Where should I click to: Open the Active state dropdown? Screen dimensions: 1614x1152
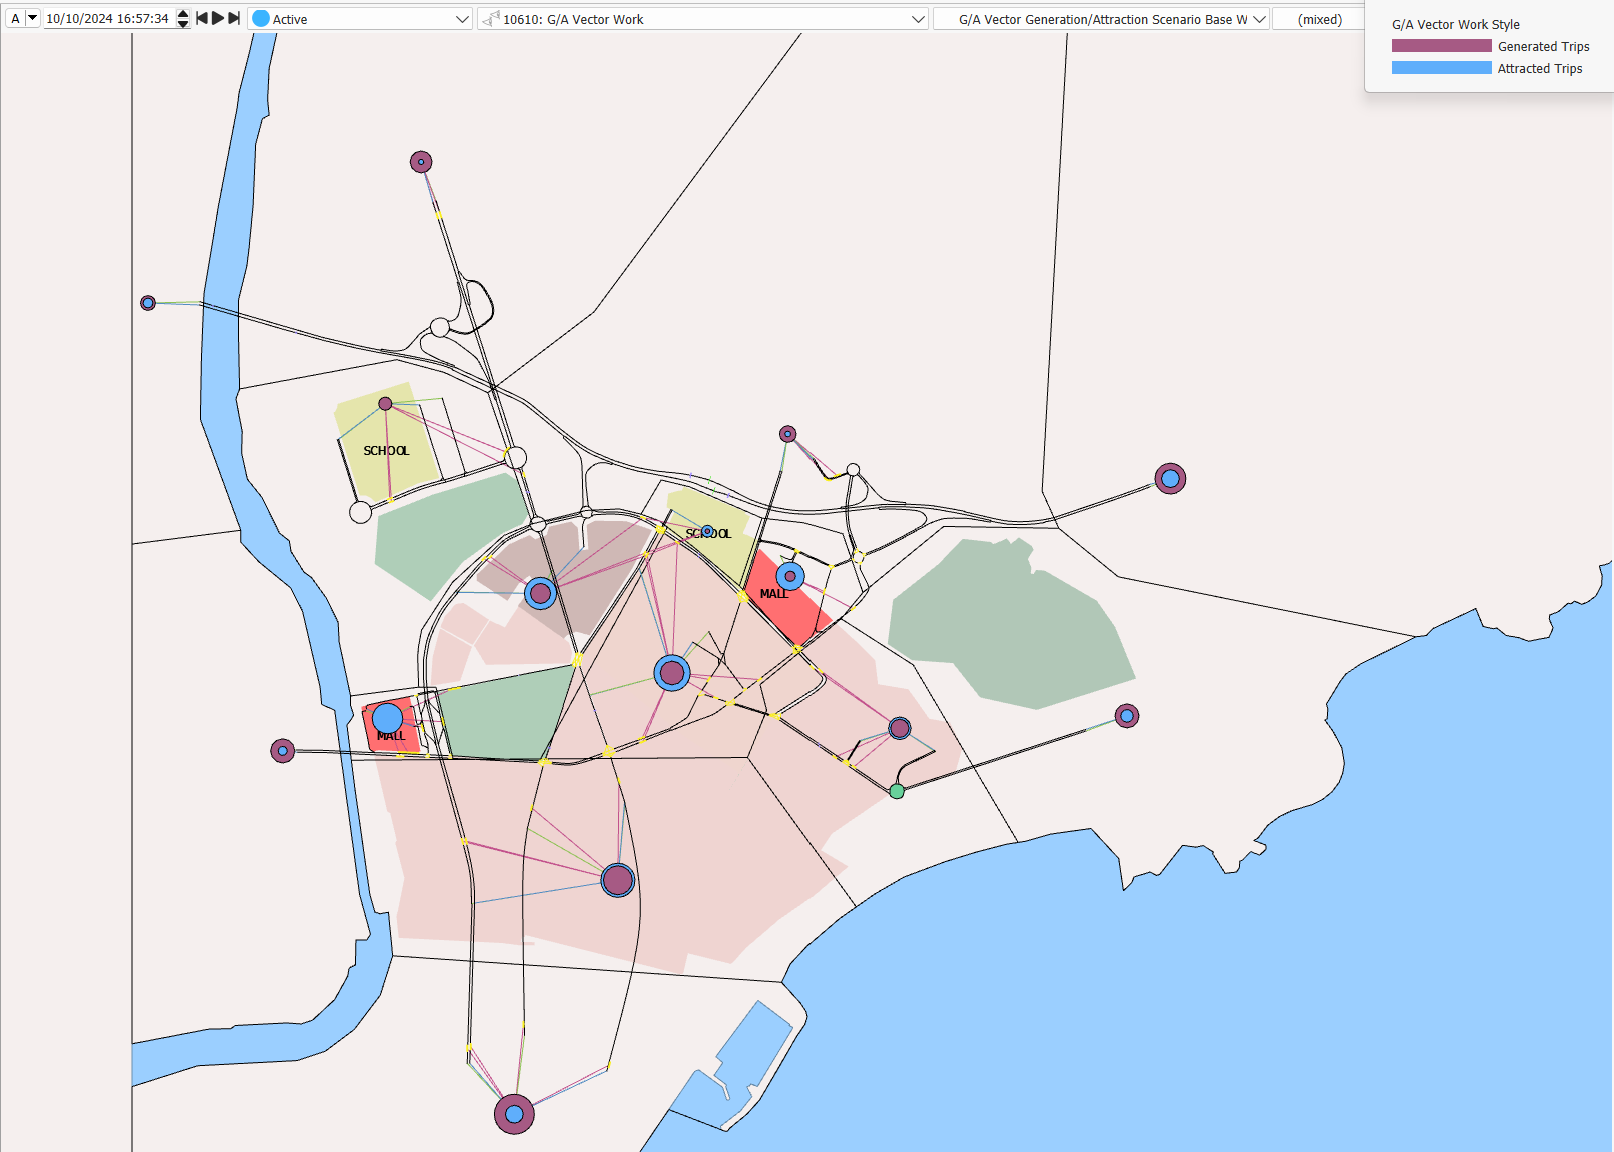click(x=460, y=18)
